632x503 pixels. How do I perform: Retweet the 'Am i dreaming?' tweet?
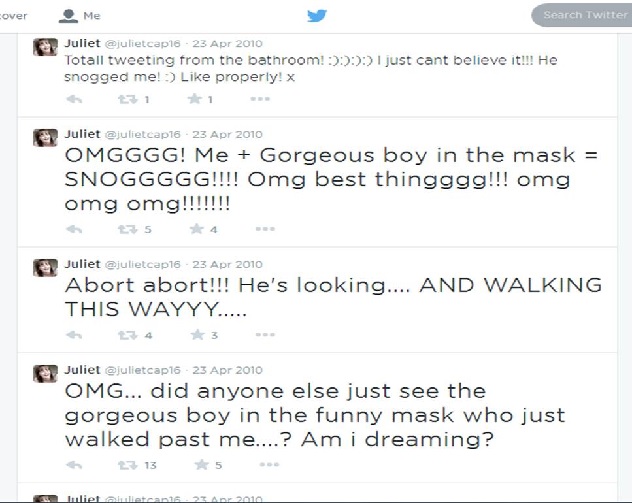point(128,465)
